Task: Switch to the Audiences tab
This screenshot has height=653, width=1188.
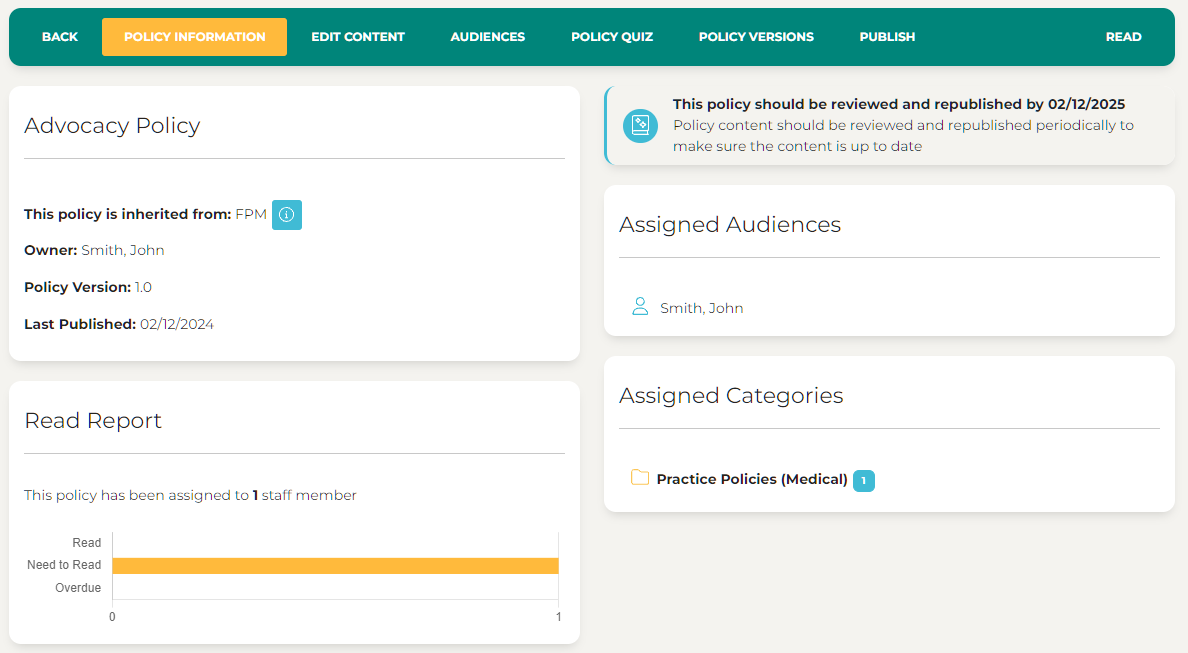Action: pos(487,37)
